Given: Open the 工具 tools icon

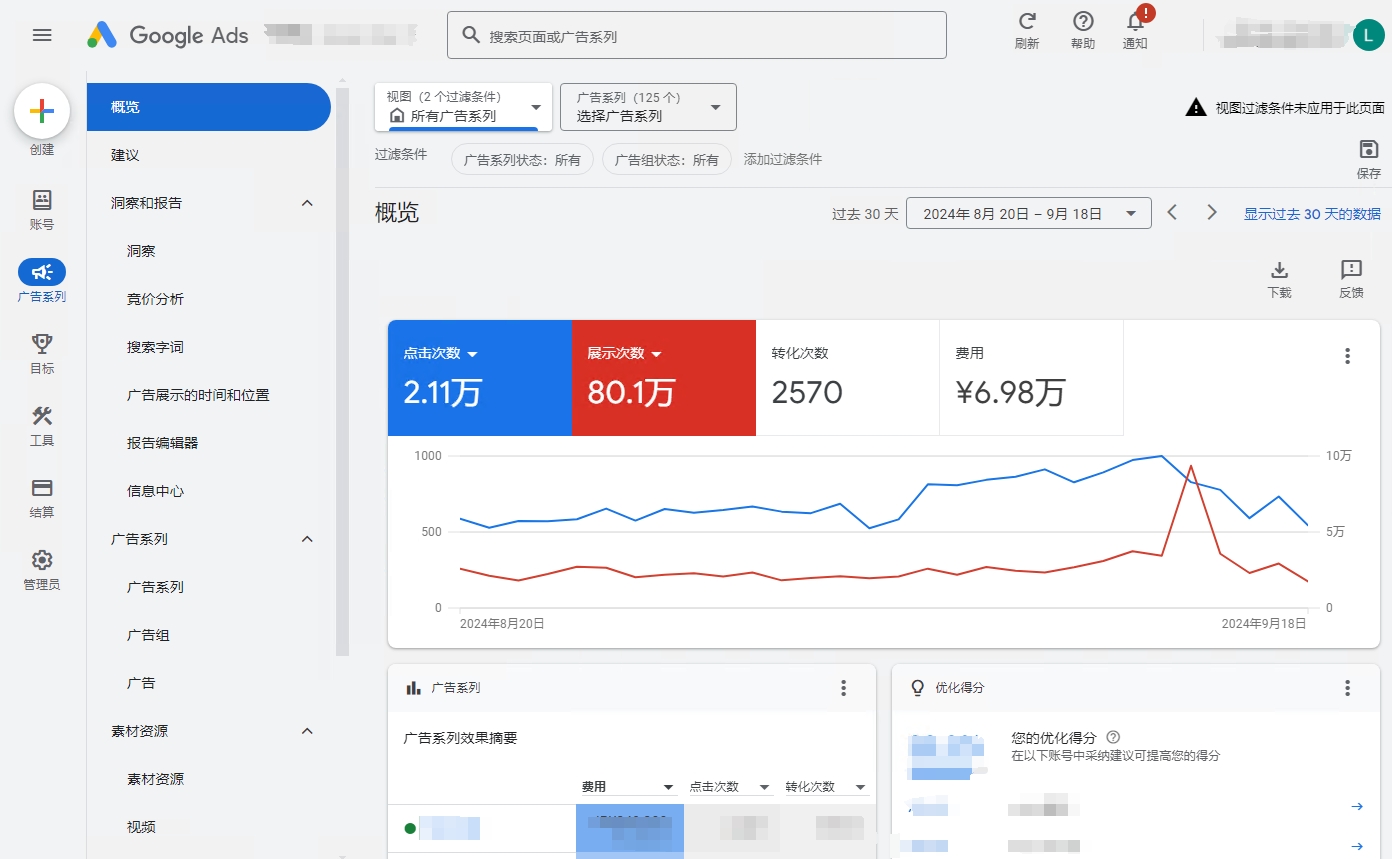Looking at the screenshot, I should 42,415.
